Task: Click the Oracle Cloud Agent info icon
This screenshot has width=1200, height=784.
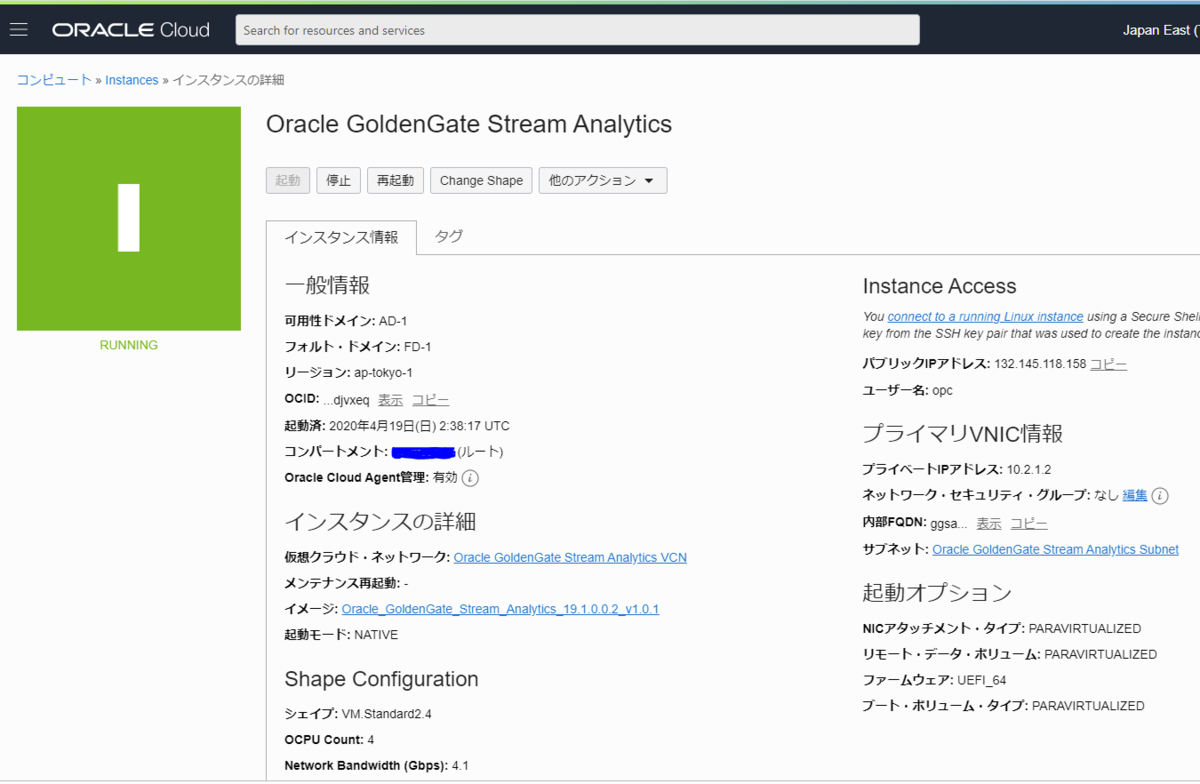Action: point(470,478)
